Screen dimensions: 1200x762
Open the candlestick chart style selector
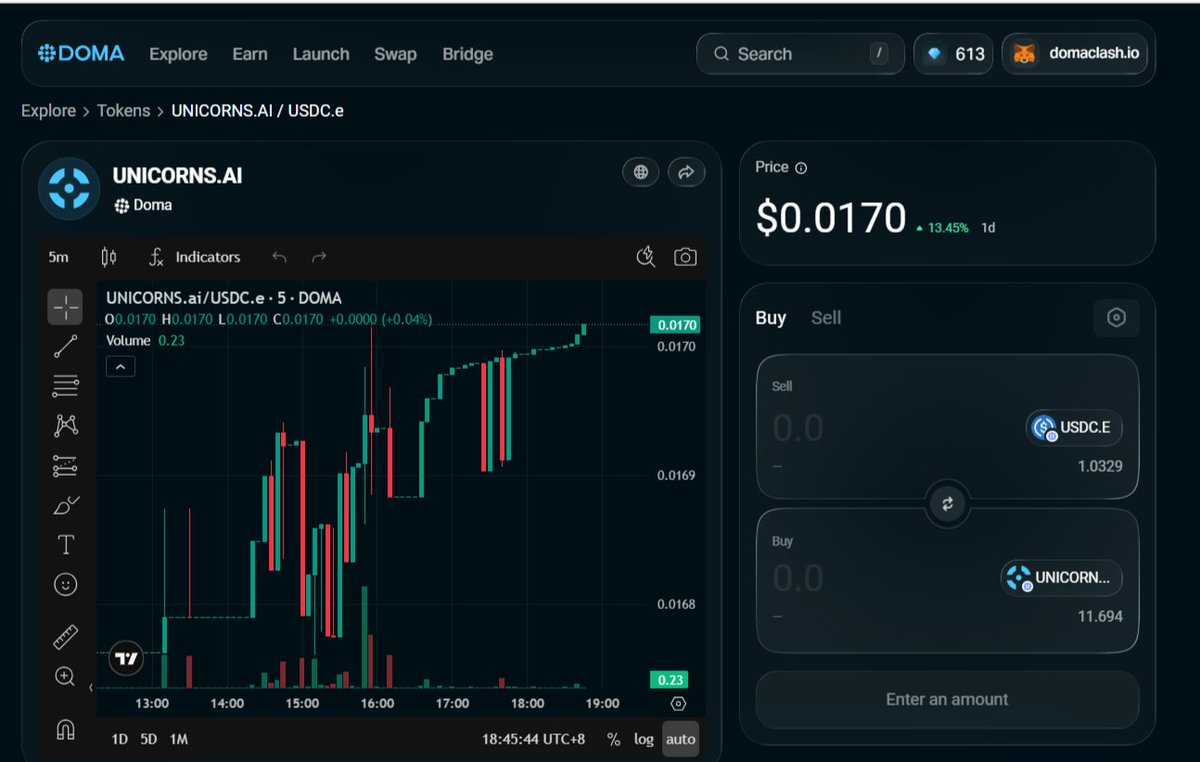(x=109, y=257)
